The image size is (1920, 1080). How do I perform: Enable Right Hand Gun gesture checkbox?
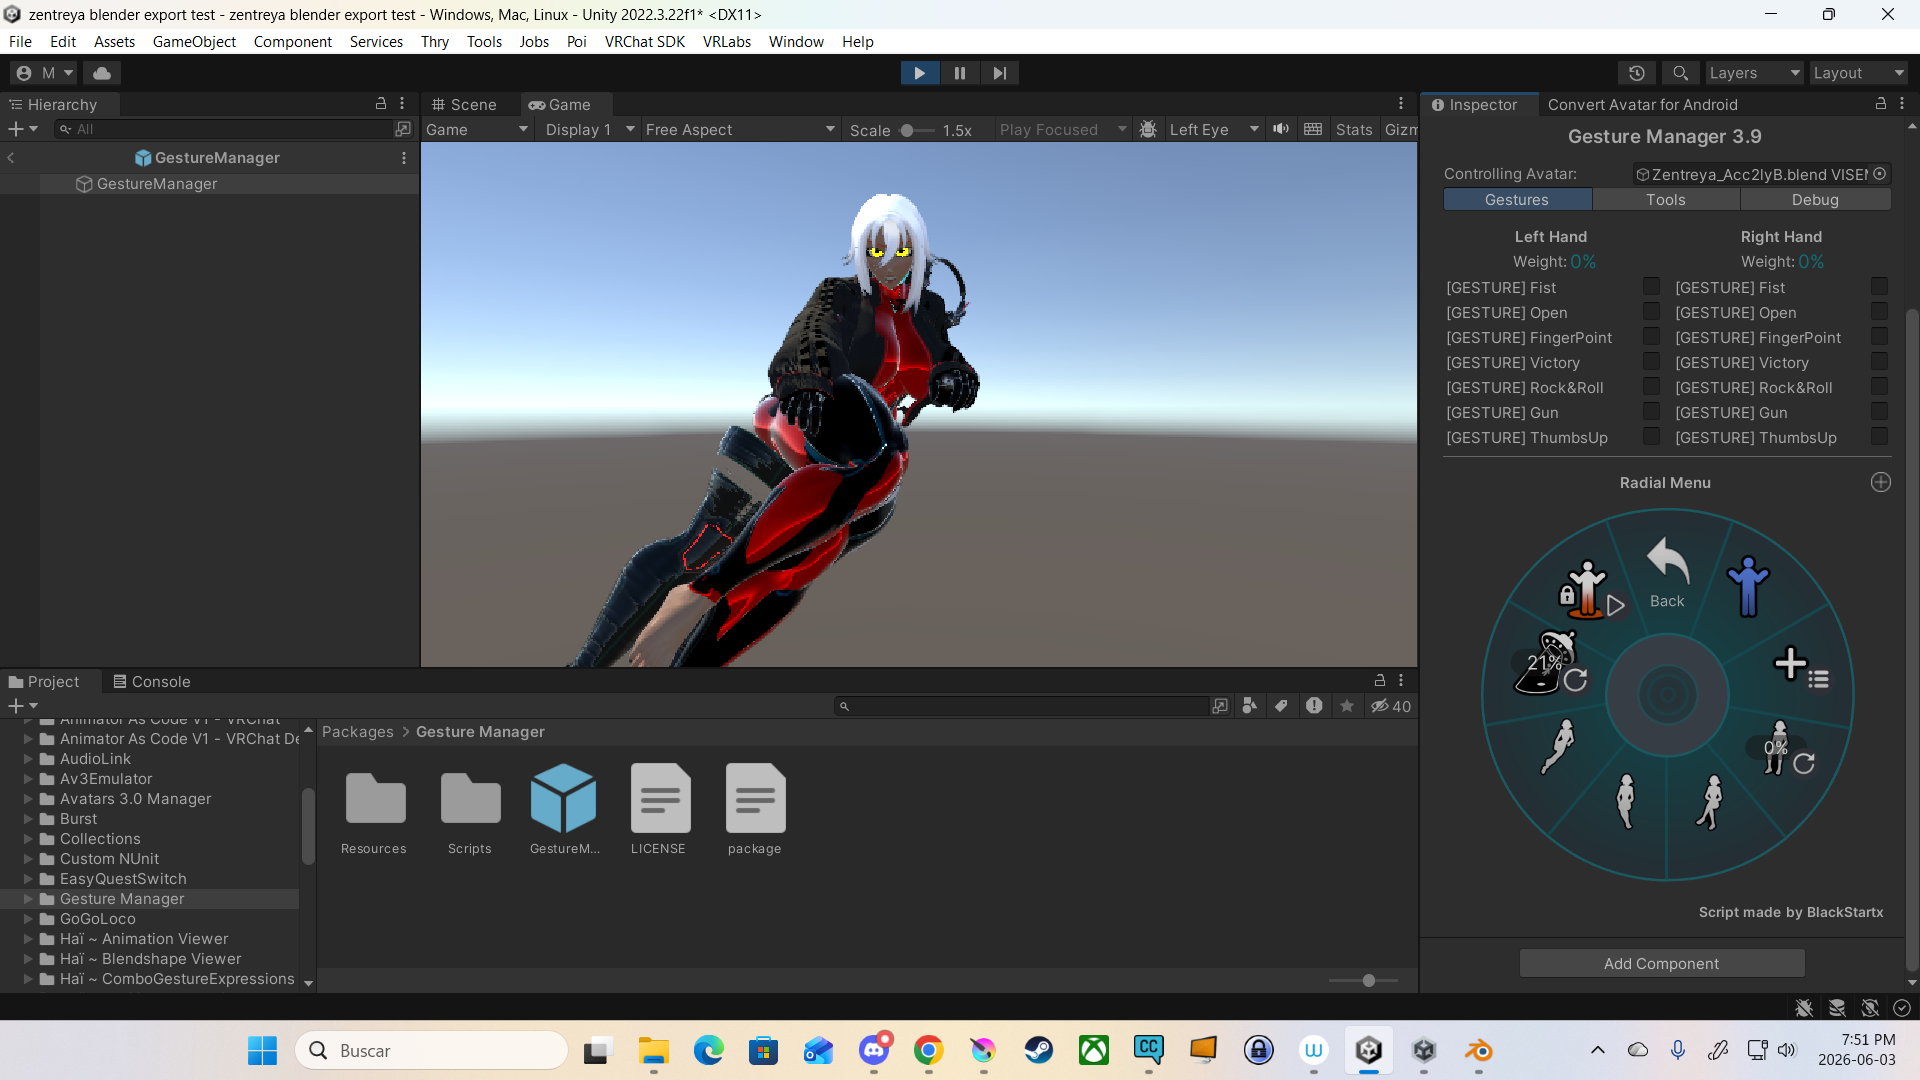pos(1879,412)
